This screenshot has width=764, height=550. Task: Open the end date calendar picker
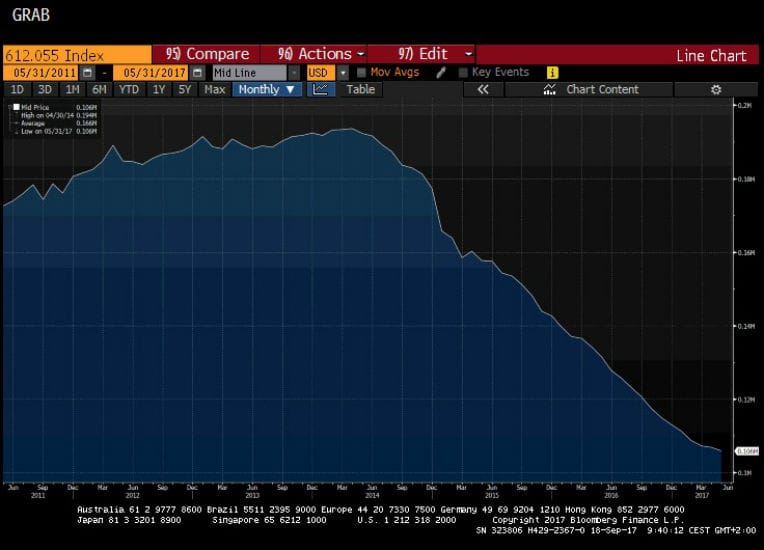(x=197, y=73)
